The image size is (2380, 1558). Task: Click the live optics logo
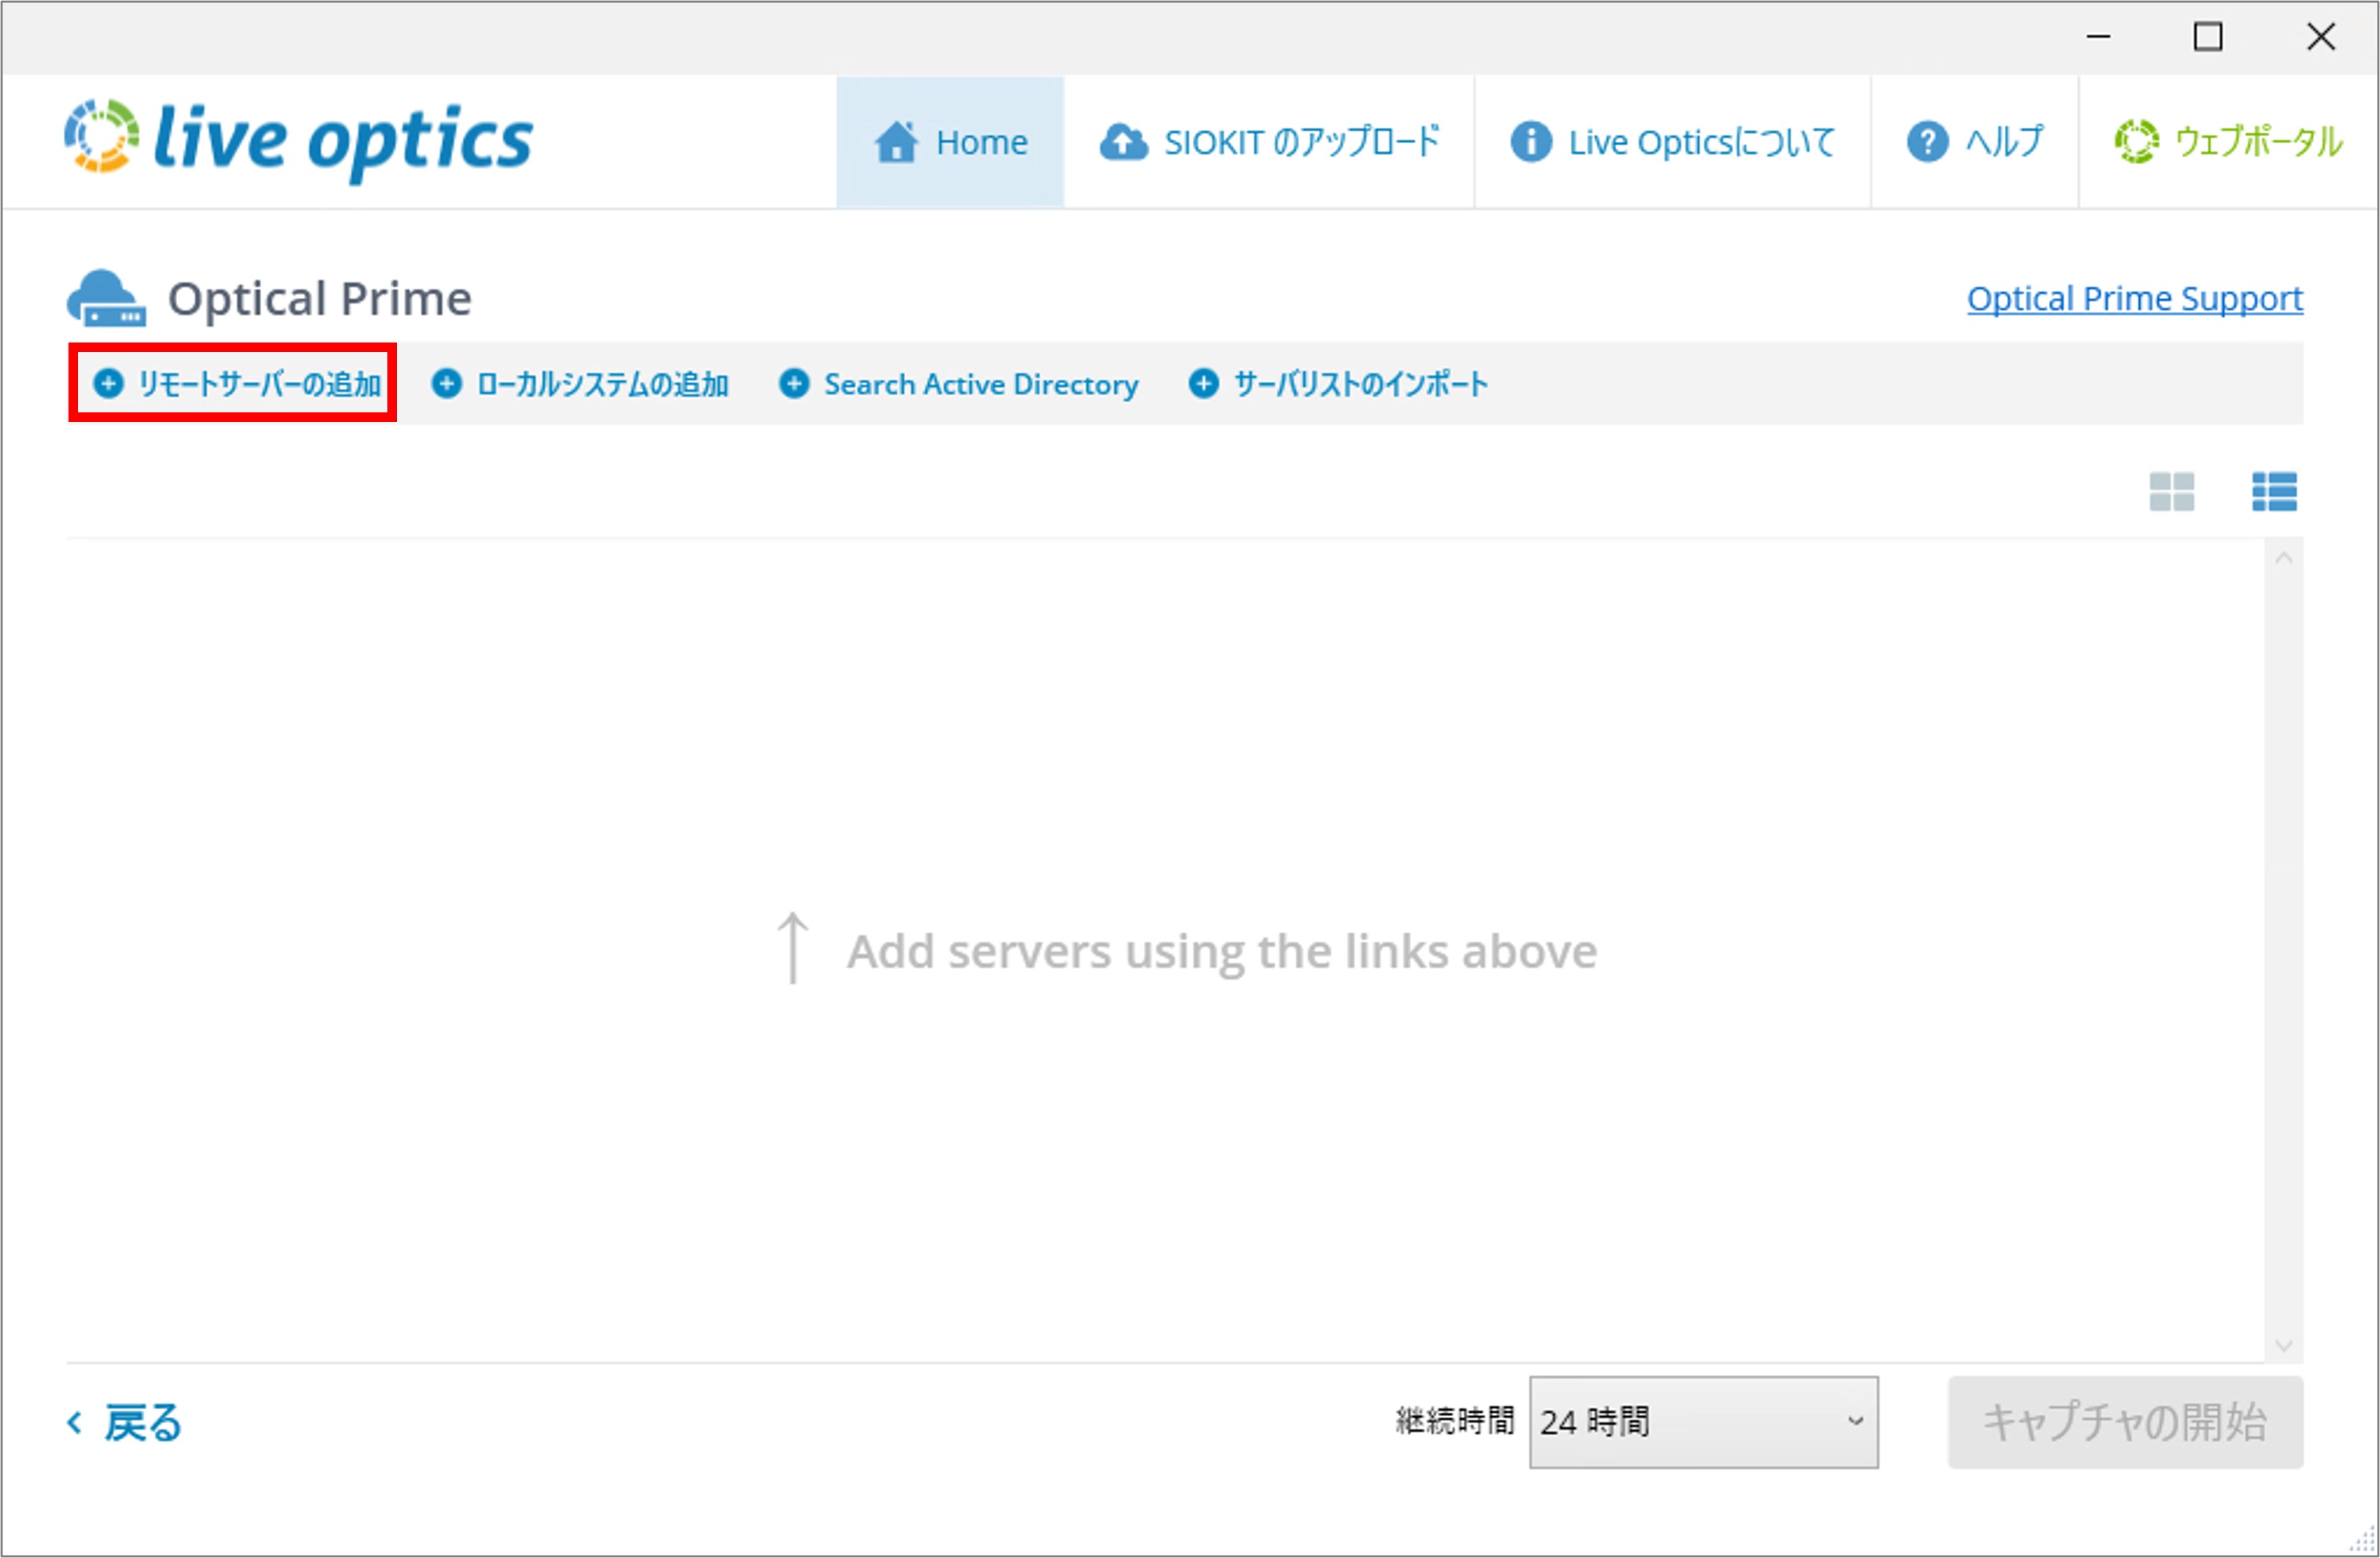pyautogui.click(x=298, y=140)
